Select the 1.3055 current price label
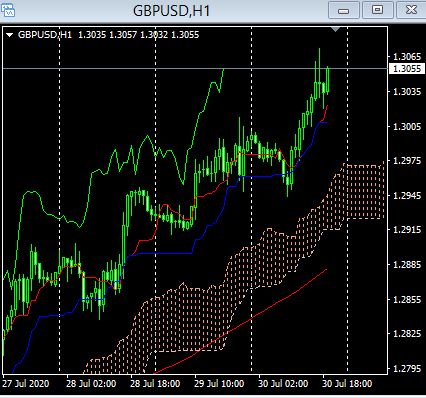This screenshot has width=426, height=398. tap(407, 69)
